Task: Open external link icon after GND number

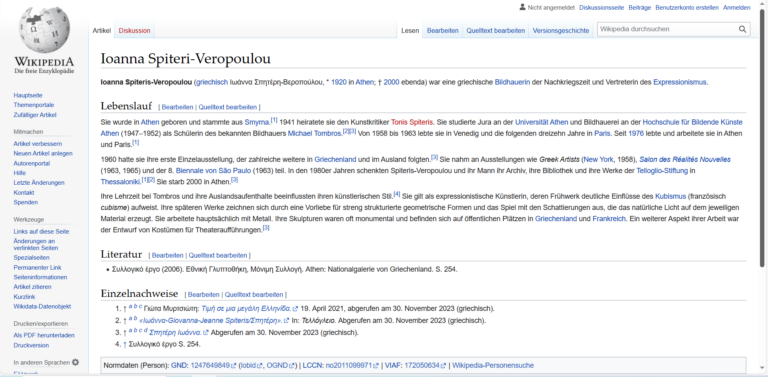Action: tap(234, 366)
